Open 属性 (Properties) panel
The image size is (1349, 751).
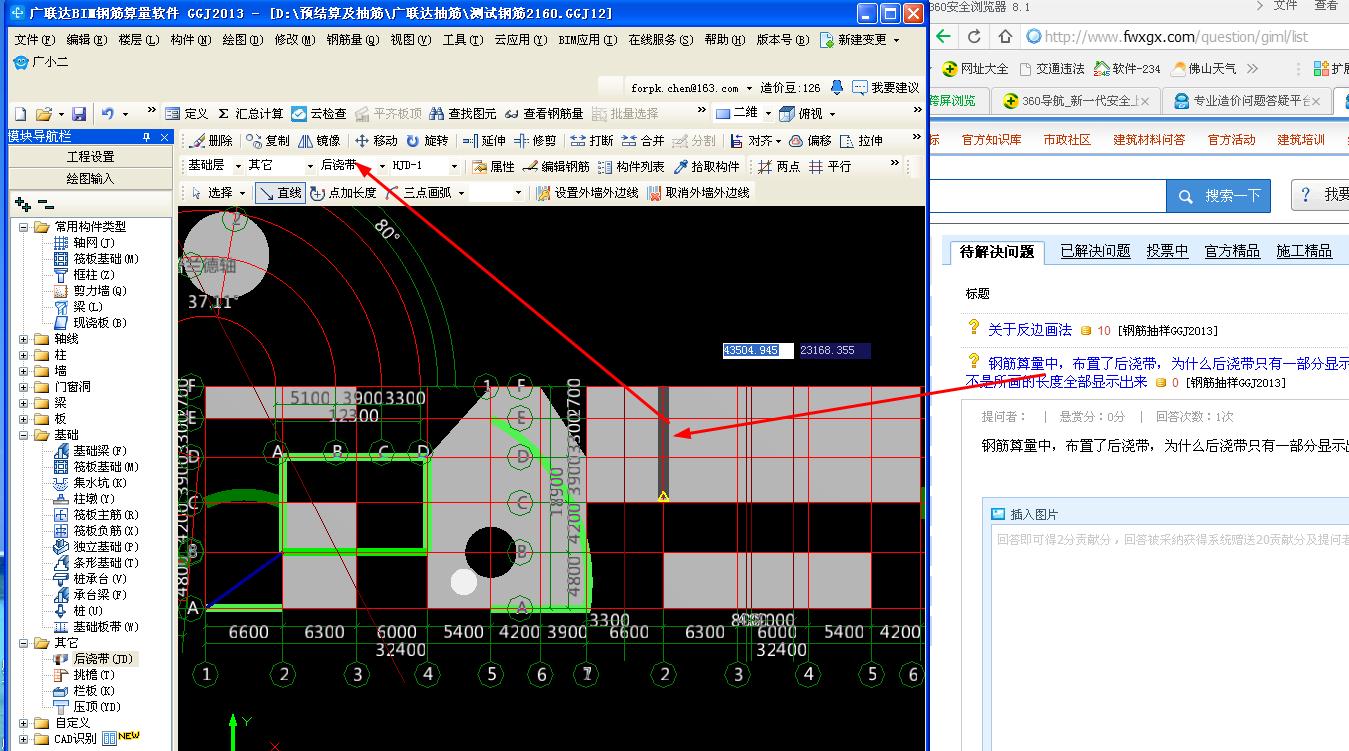tap(493, 167)
